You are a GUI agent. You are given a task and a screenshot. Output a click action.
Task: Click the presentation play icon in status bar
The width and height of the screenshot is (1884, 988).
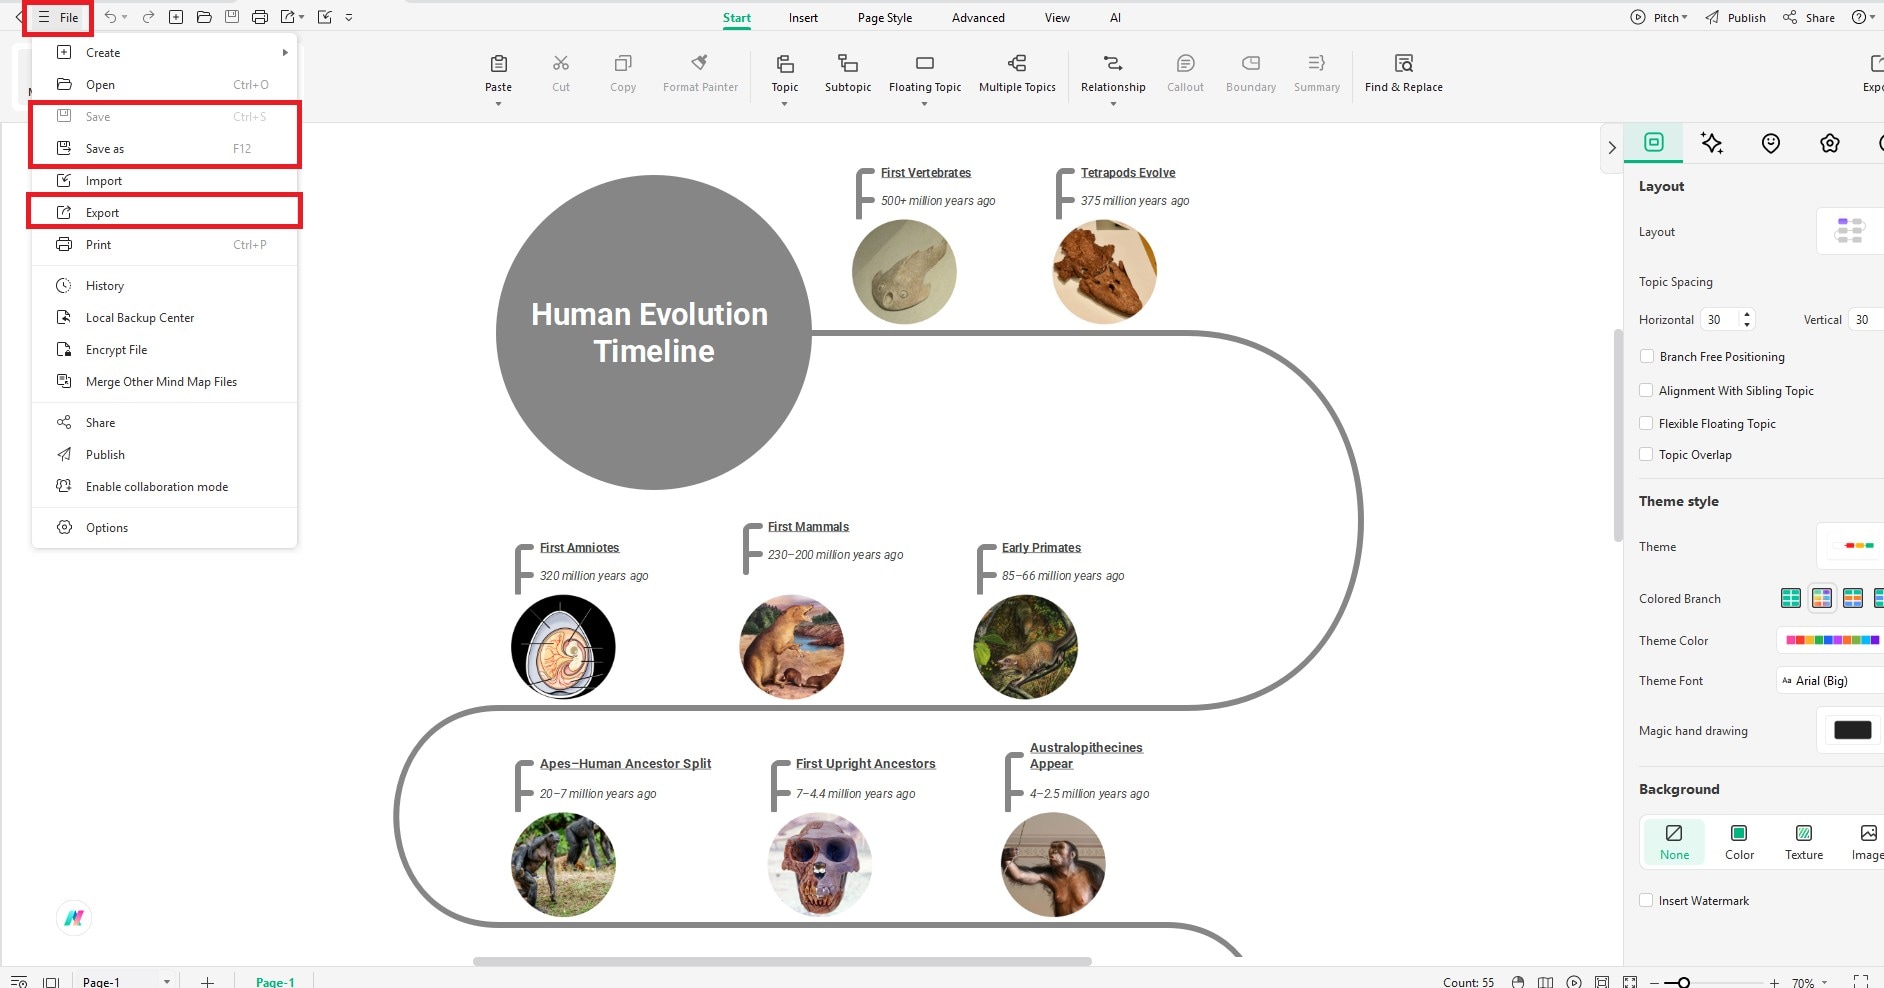pos(1574,982)
